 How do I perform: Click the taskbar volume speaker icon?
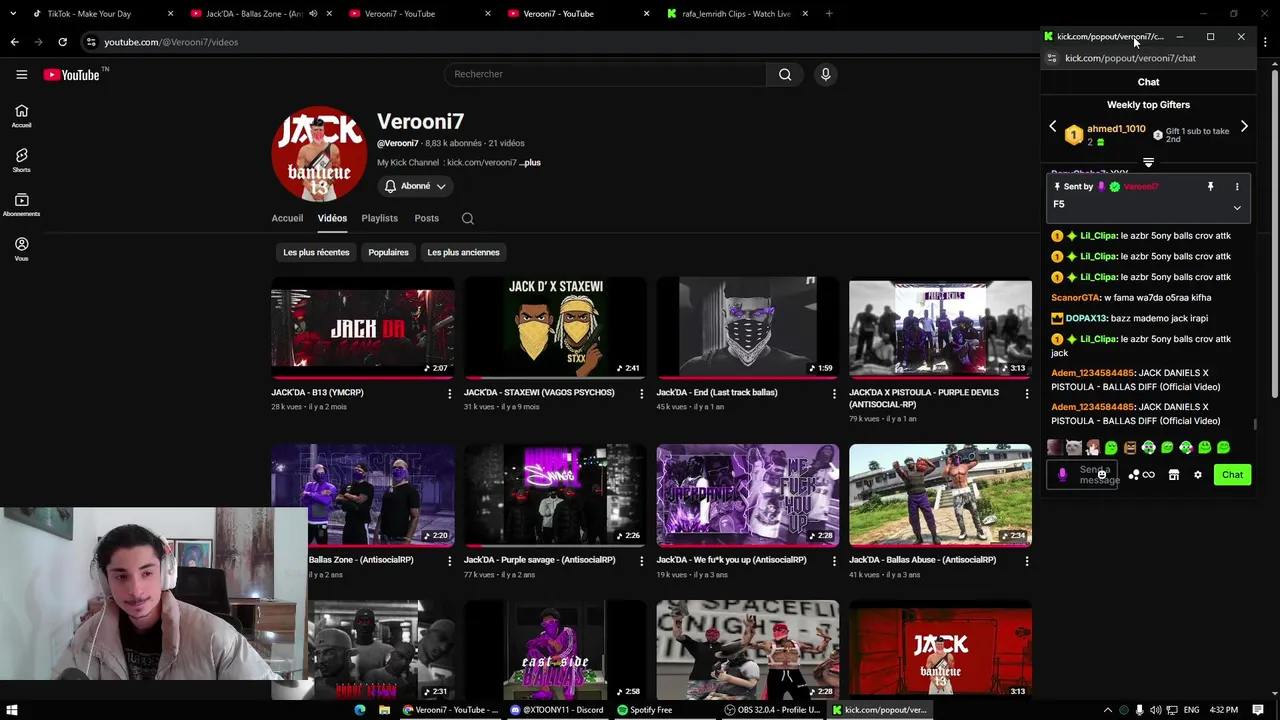point(1157,710)
